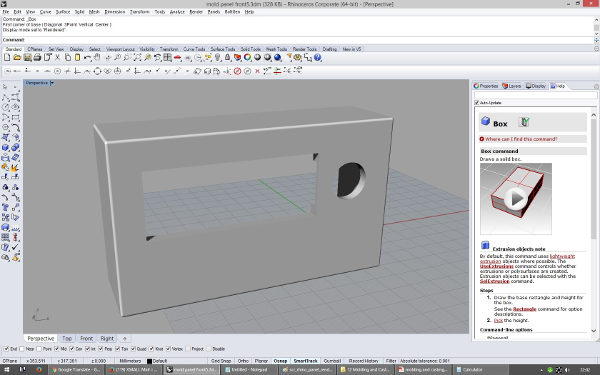The image size is (600, 375).
Task: Select the Rectangle tool in left sidebar
Action: (15, 117)
